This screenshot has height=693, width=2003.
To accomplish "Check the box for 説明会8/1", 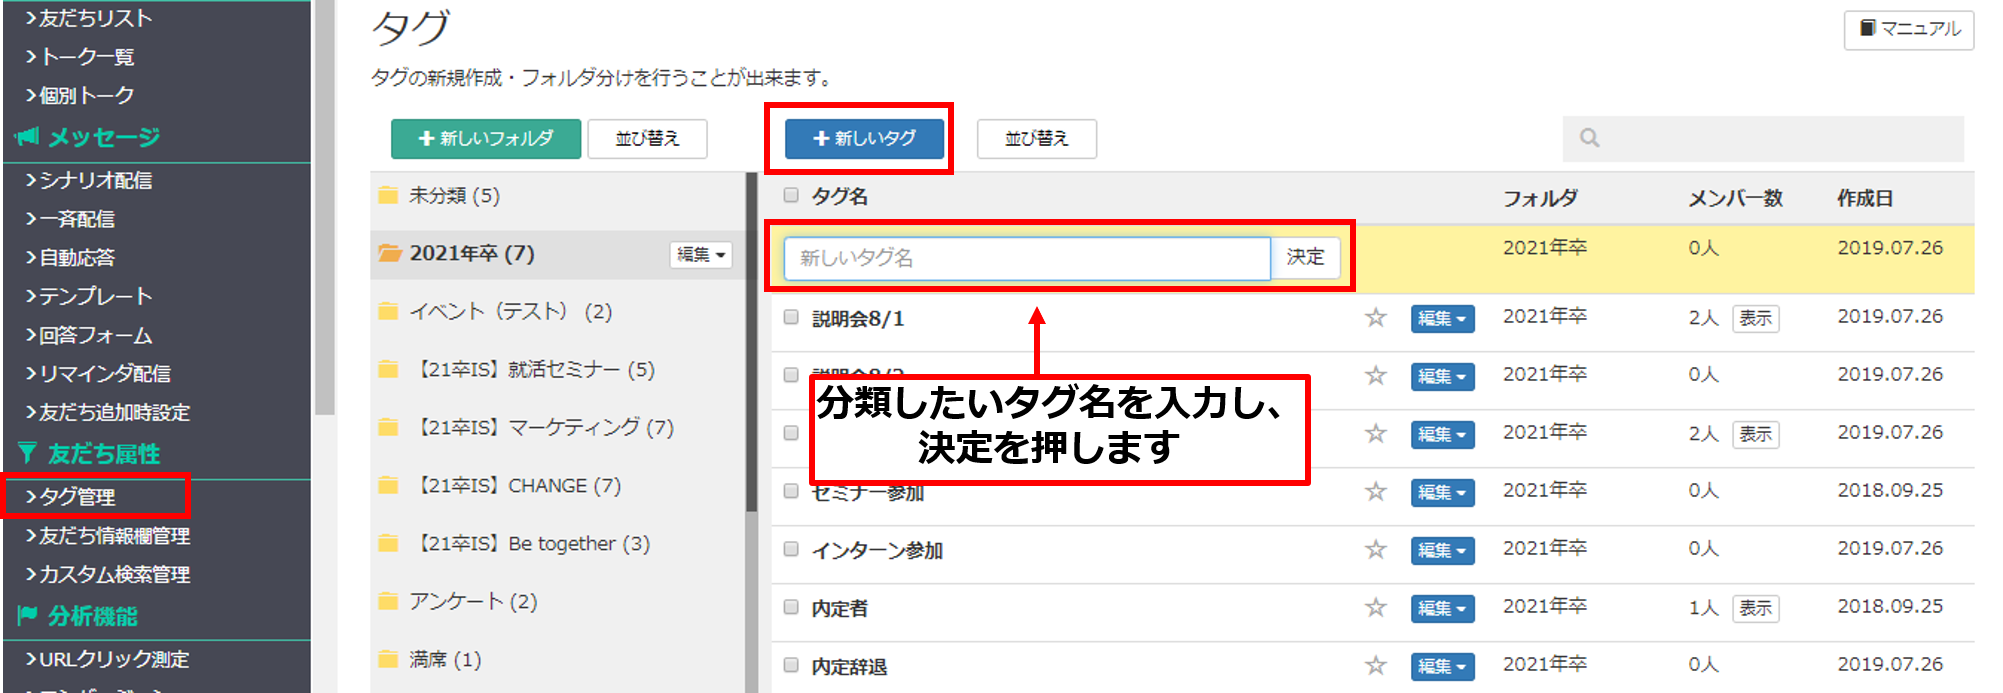I will tap(791, 317).
